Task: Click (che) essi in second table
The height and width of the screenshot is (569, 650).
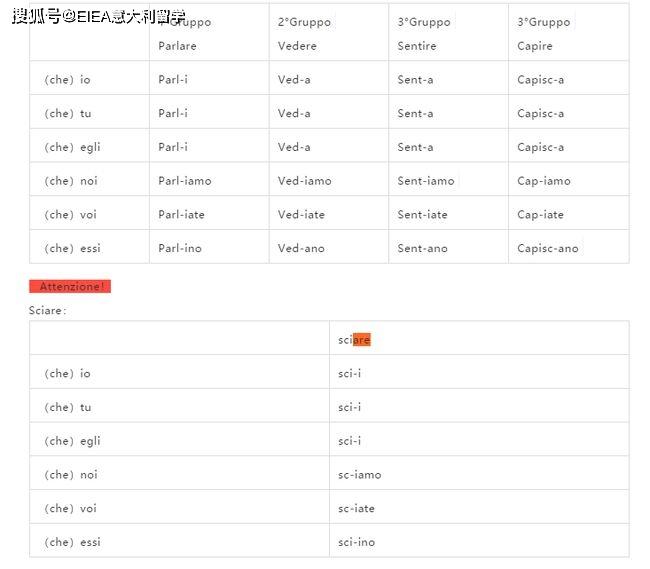Action: pos(72,543)
